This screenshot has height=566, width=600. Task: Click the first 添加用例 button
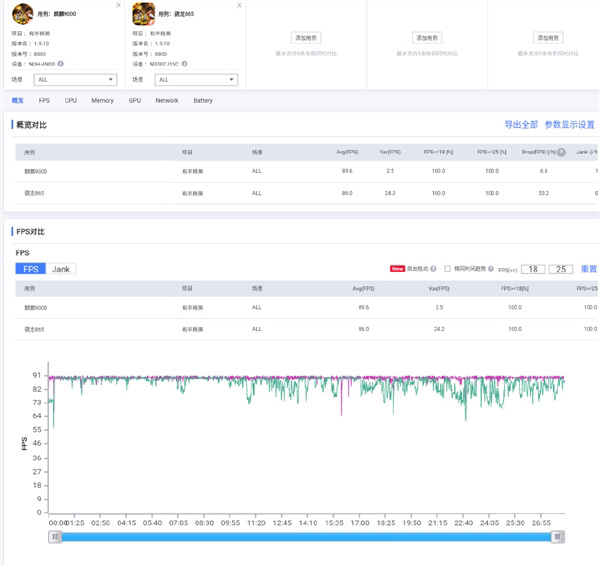[x=306, y=38]
